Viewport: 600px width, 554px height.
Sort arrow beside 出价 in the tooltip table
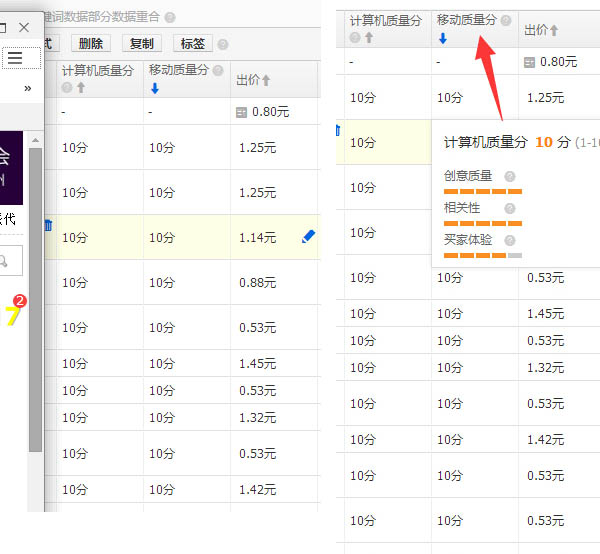coord(554,30)
